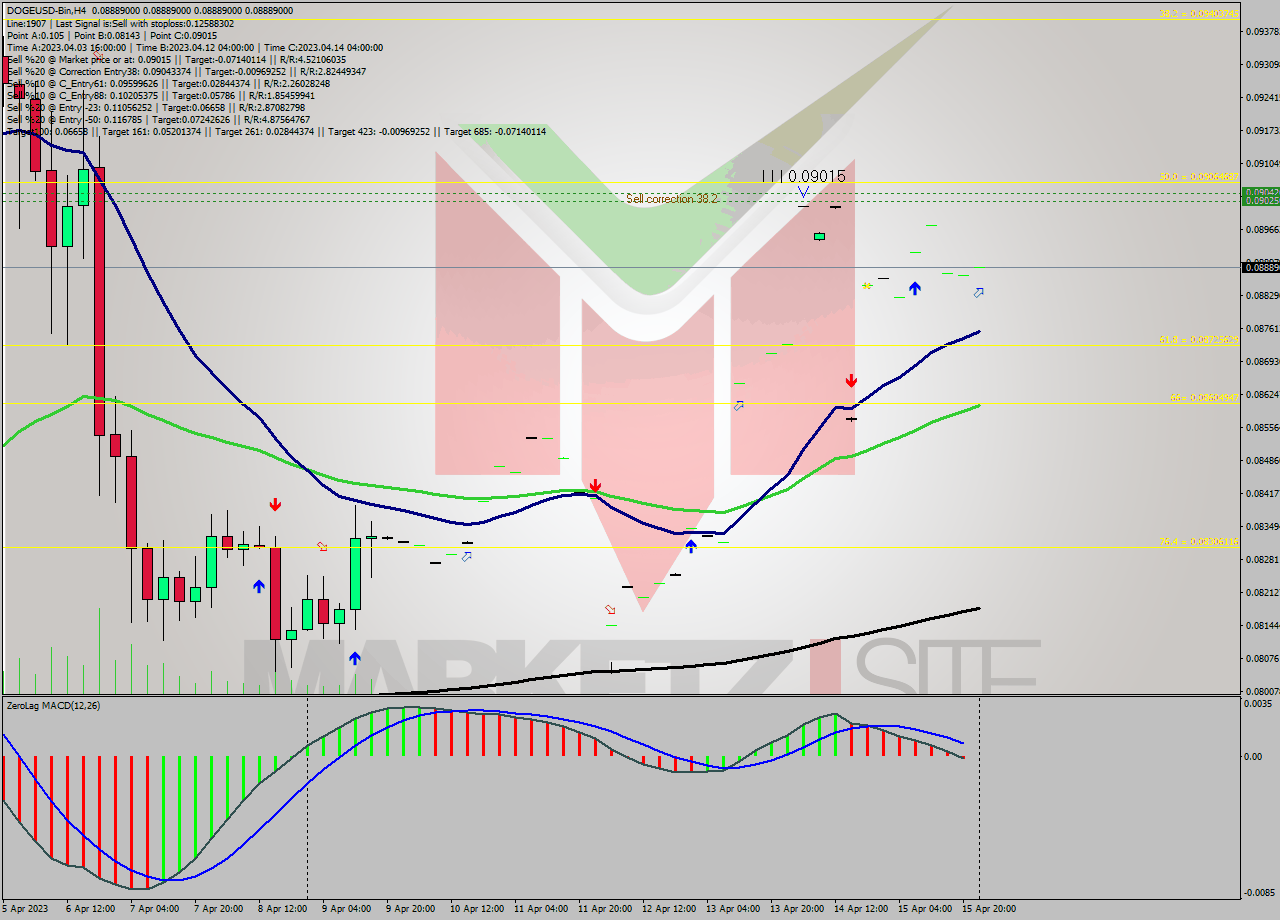Click the 5 Apr 2023 date label
This screenshot has height=920, width=1280.
(23, 909)
